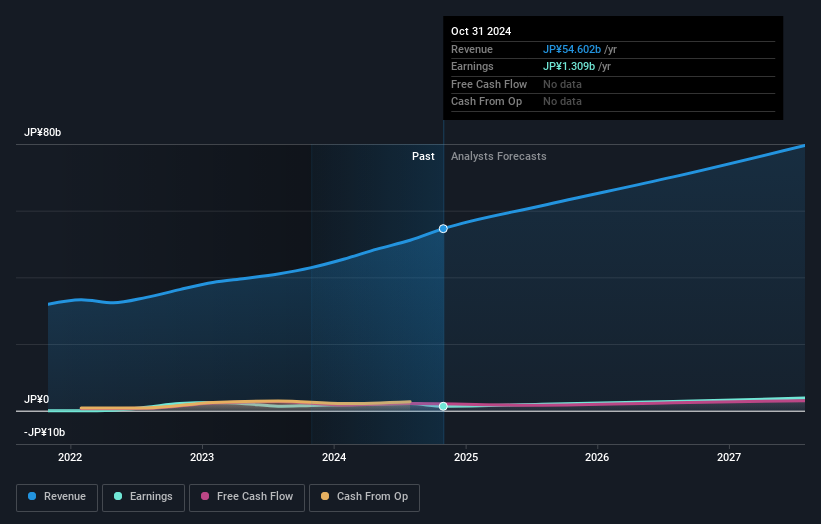Toggle the Earnings legend button
The height and width of the screenshot is (524, 821).
pyautogui.click(x=143, y=497)
